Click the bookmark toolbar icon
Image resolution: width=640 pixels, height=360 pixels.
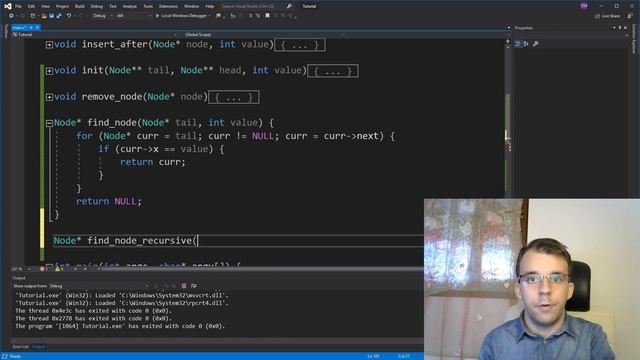pos(267,16)
